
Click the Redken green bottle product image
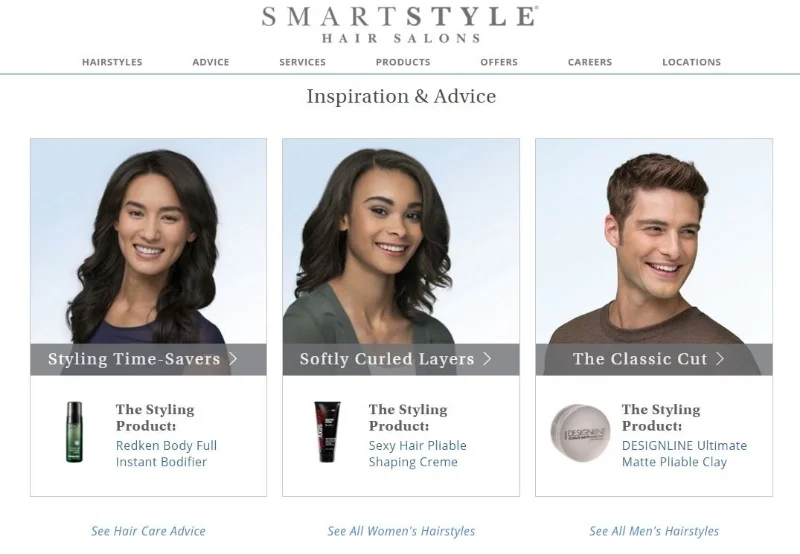pos(74,432)
